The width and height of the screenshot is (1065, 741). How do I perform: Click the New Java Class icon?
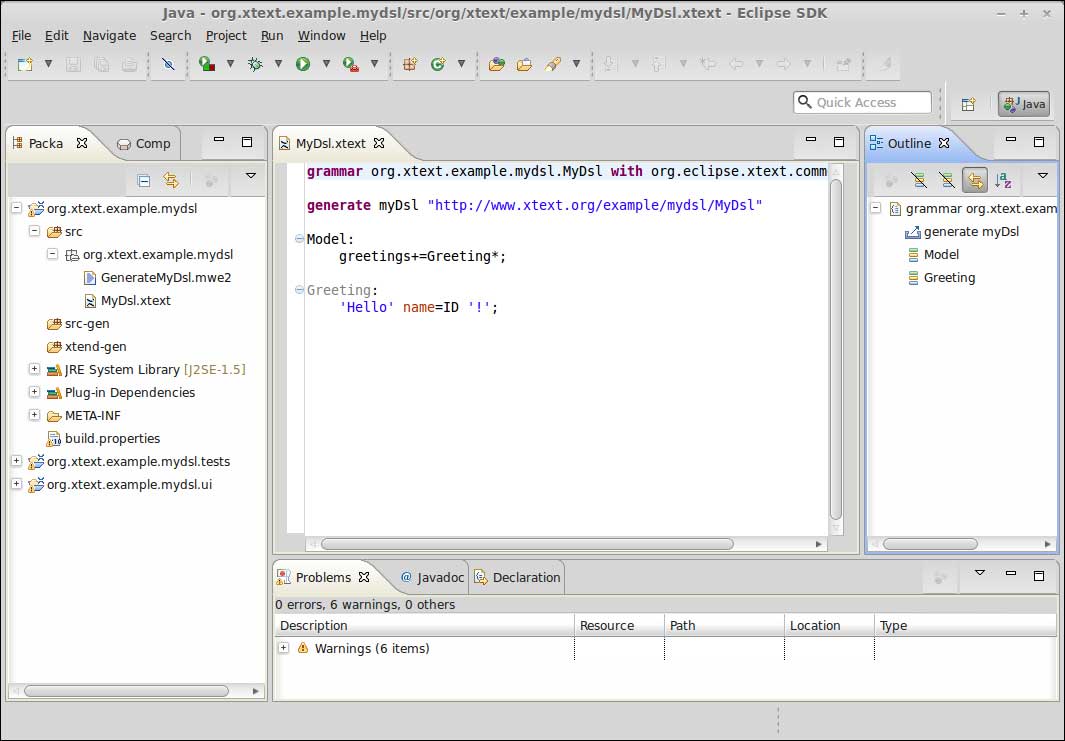coord(437,64)
